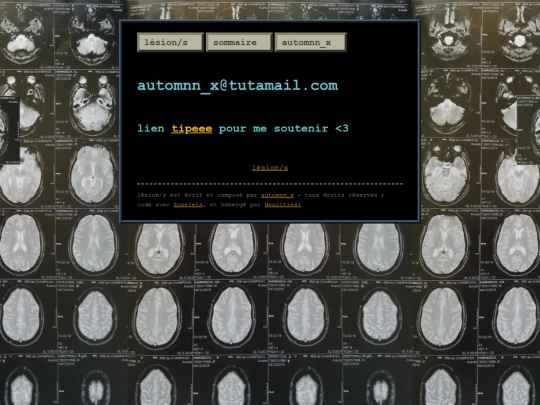
Task: Click the 'pour me soutenir <3' text
Action: tap(284, 128)
